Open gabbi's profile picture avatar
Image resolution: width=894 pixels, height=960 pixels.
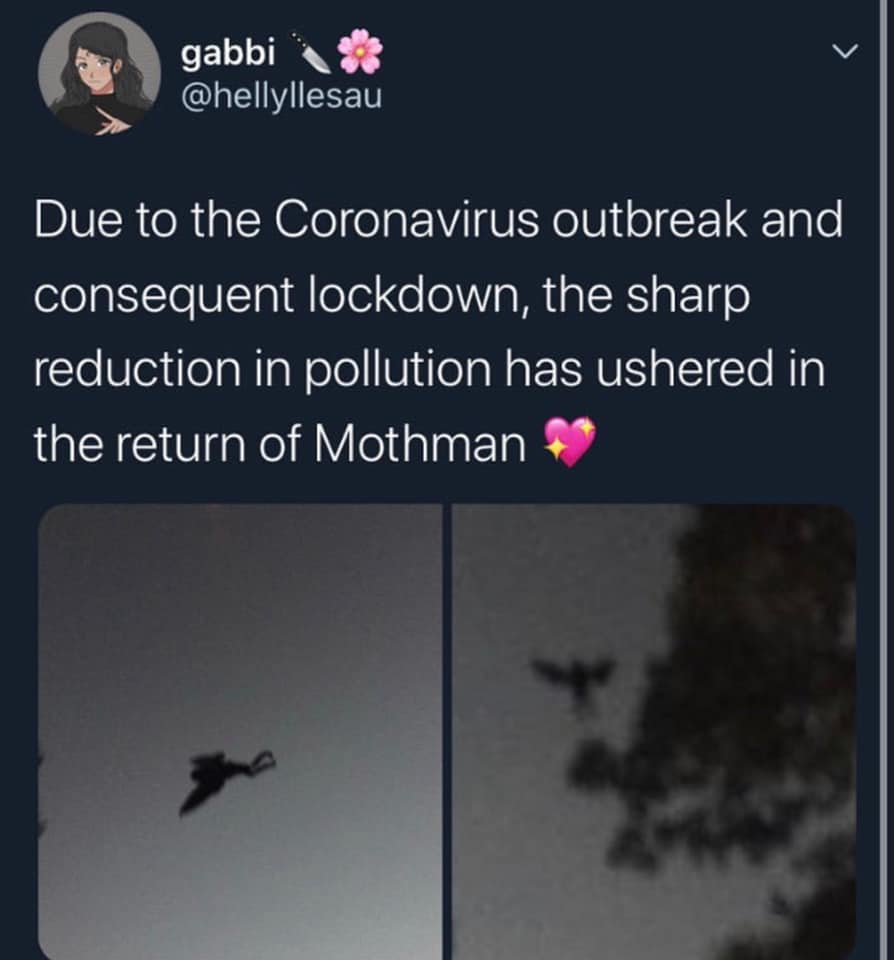[100, 73]
